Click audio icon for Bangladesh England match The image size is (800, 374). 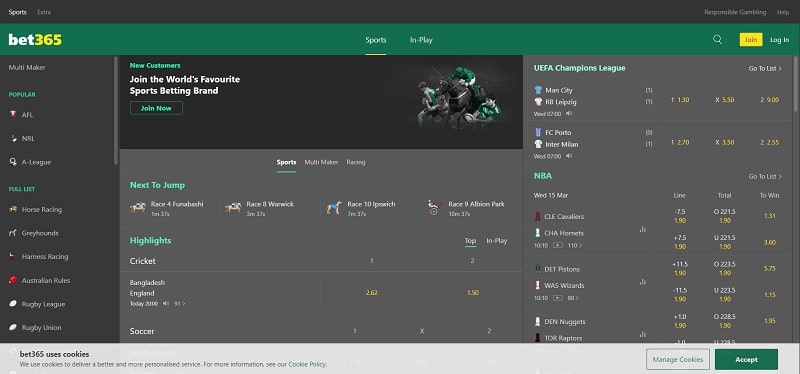166,304
